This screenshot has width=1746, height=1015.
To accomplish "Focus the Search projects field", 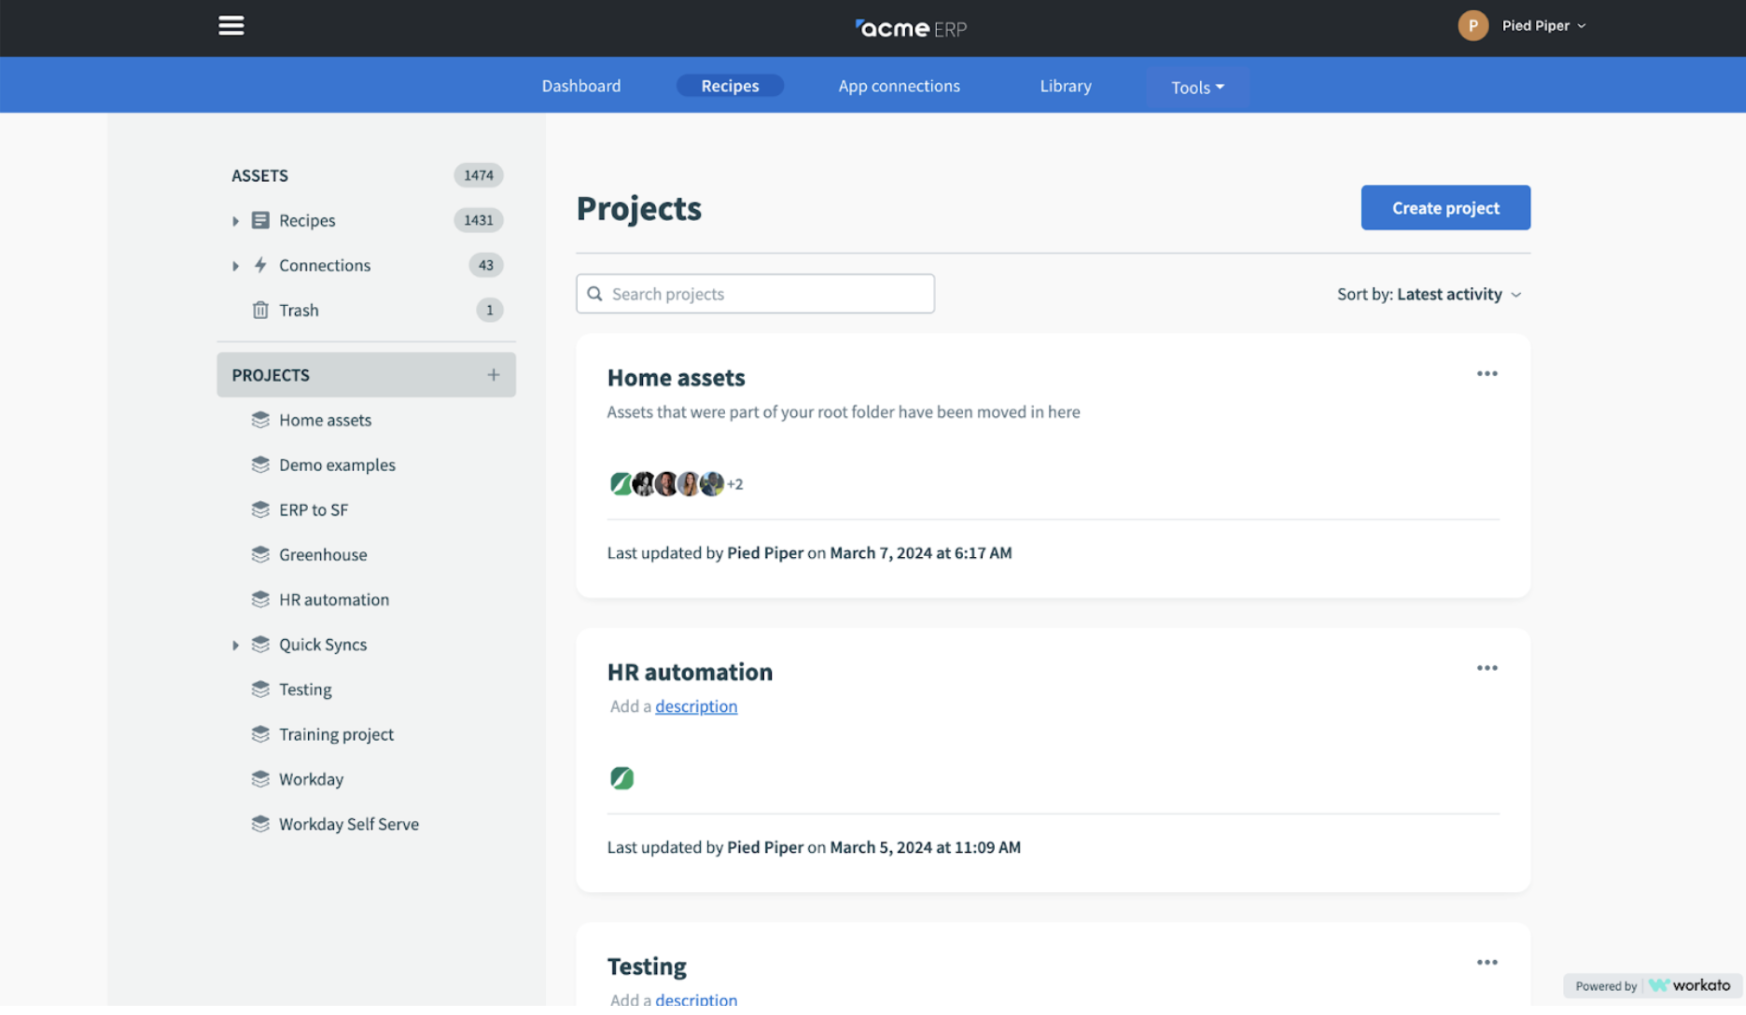I will click(755, 294).
